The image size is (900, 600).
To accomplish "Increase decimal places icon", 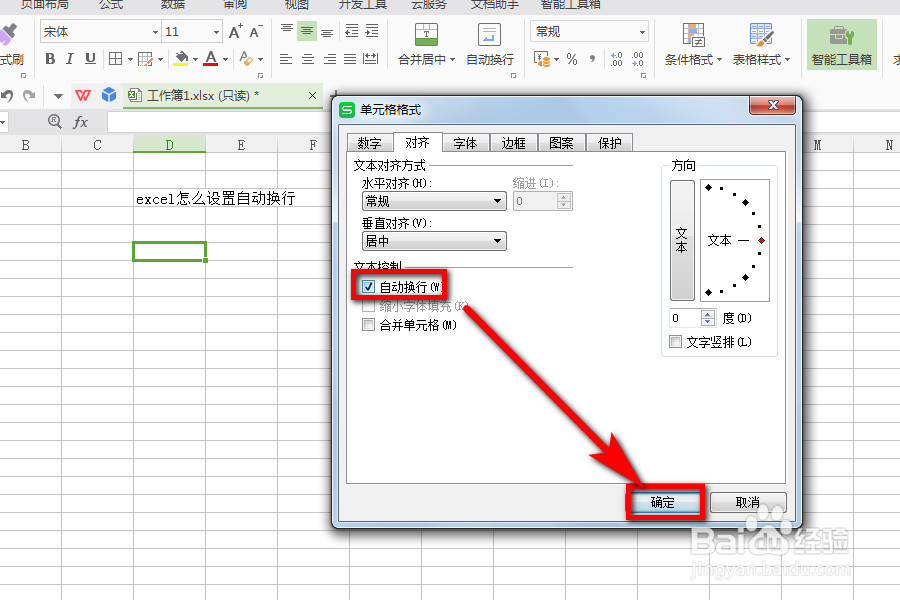I will [x=616, y=59].
